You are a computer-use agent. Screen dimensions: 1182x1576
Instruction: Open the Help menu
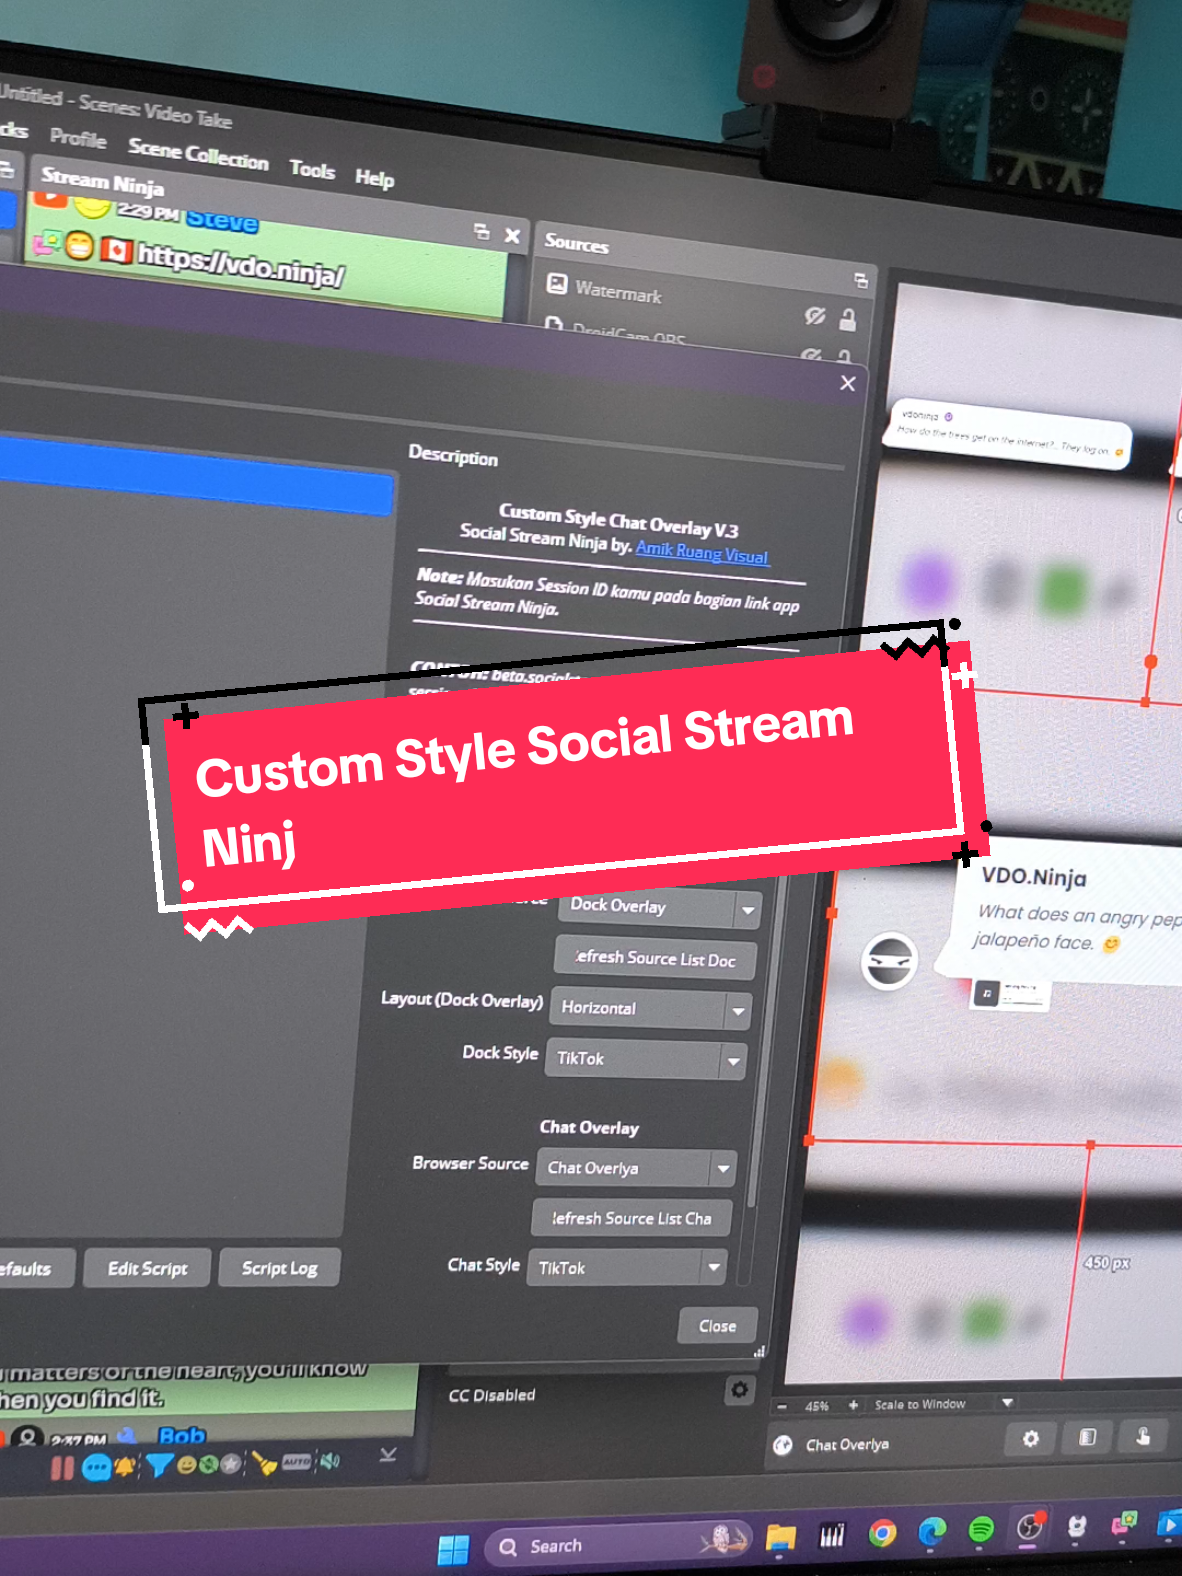[374, 178]
